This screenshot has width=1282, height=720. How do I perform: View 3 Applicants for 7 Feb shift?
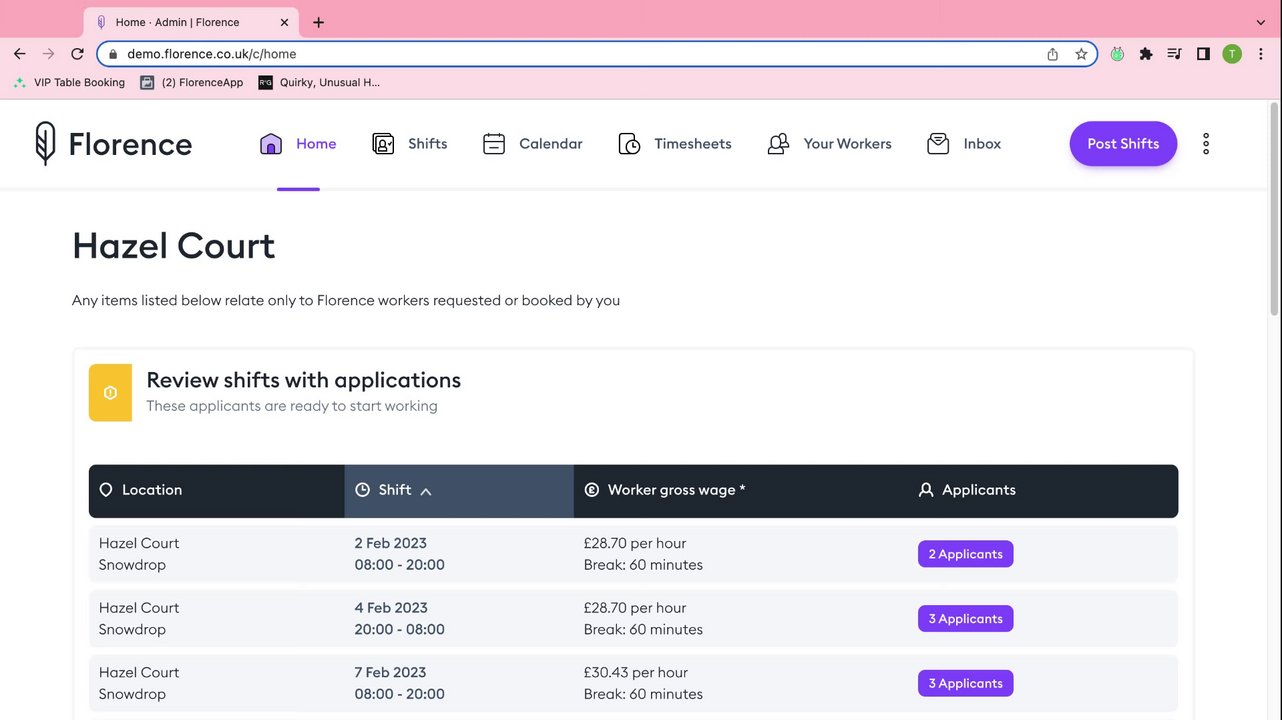tap(965, 683)
